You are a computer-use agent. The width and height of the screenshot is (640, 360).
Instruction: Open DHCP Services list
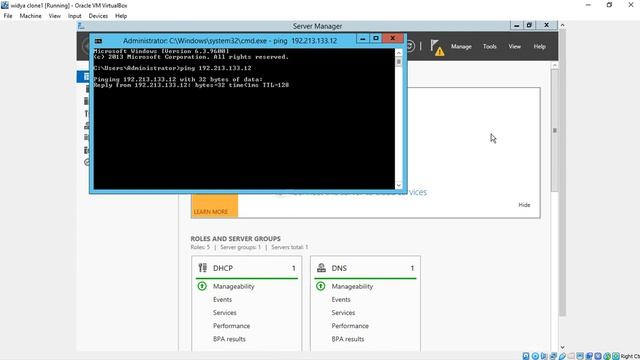coord(224,313)
